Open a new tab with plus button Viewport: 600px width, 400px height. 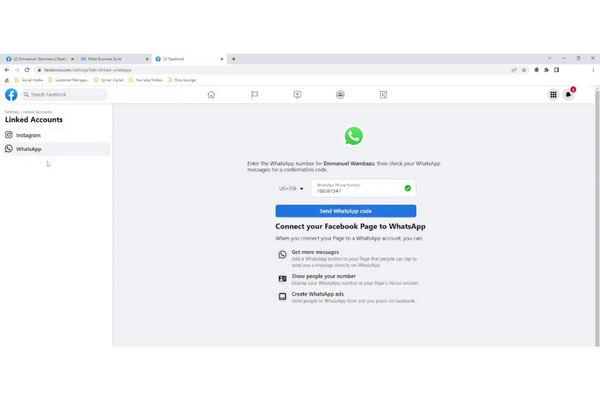(x=233, y=59)
